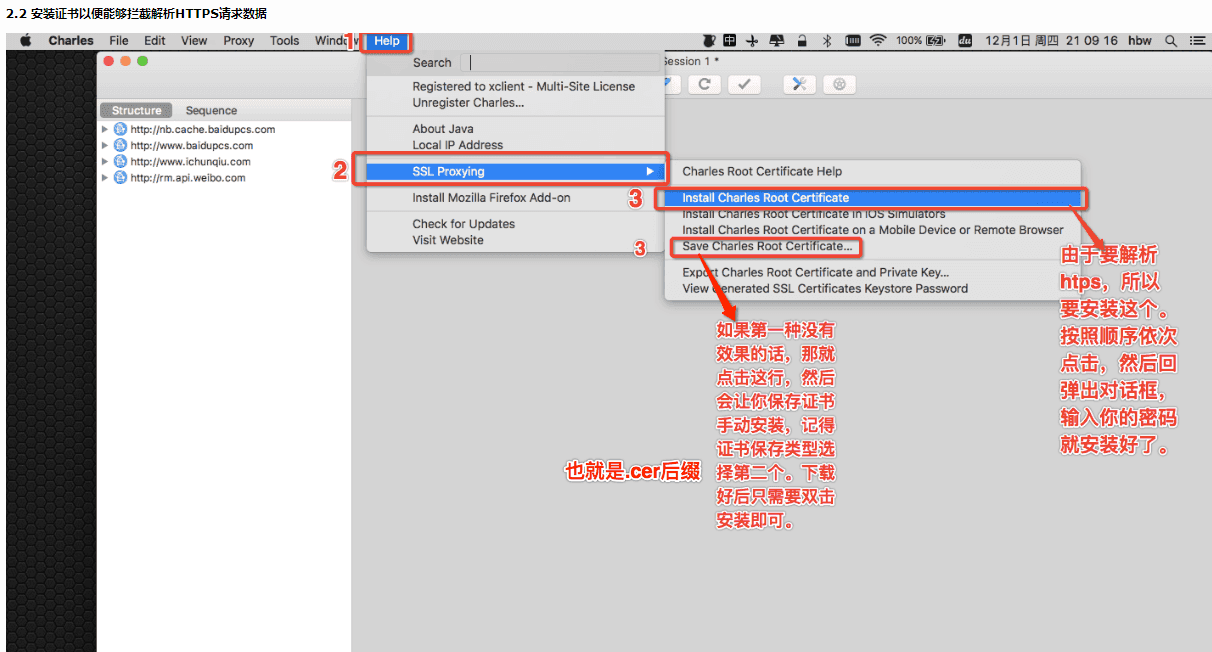Open the Settings gear toolbar button
Image resolution: width=1212 pixels, height=652 pixels.
coord(839,85)
